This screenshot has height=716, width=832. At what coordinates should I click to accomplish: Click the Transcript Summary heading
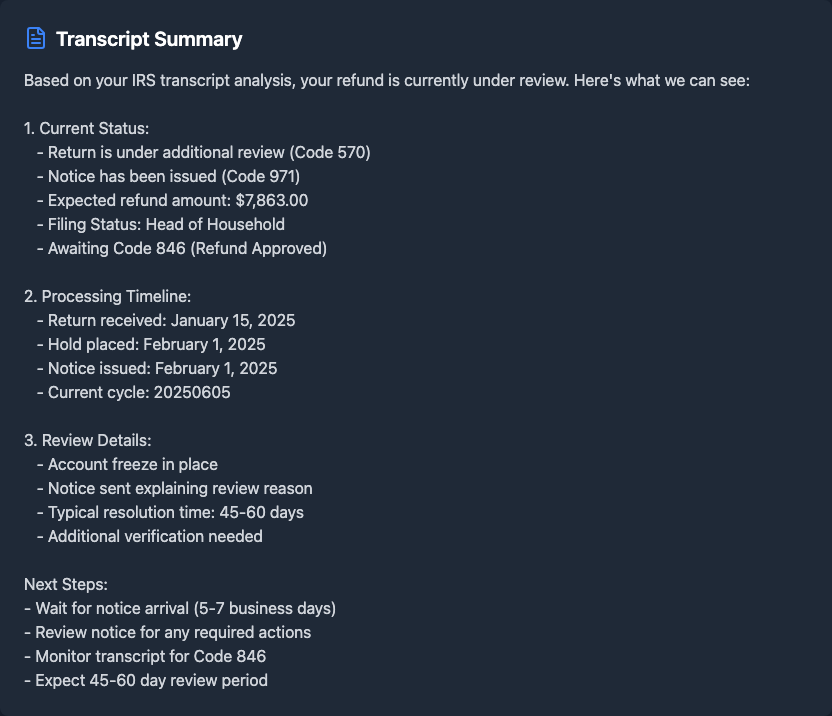pyautogui.click(x=149, y=39)
